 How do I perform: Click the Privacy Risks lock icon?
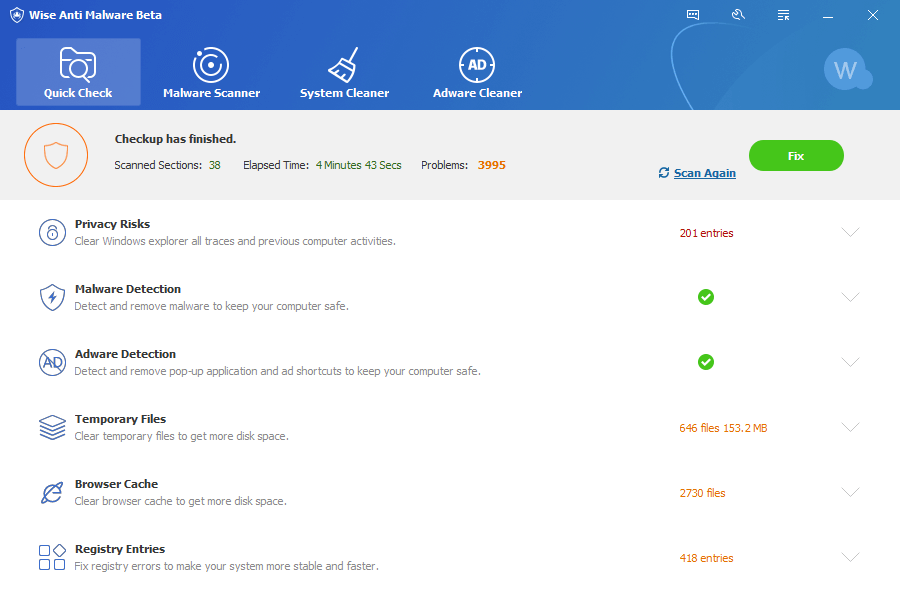coord(52,233)
